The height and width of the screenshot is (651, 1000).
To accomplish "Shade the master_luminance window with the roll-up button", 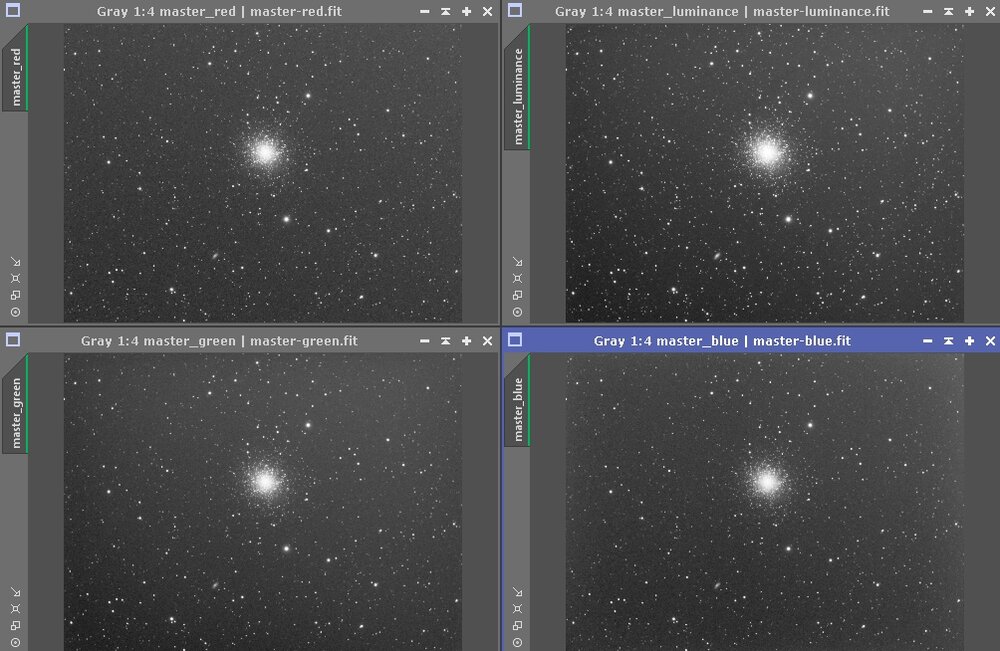I will 948,12.
